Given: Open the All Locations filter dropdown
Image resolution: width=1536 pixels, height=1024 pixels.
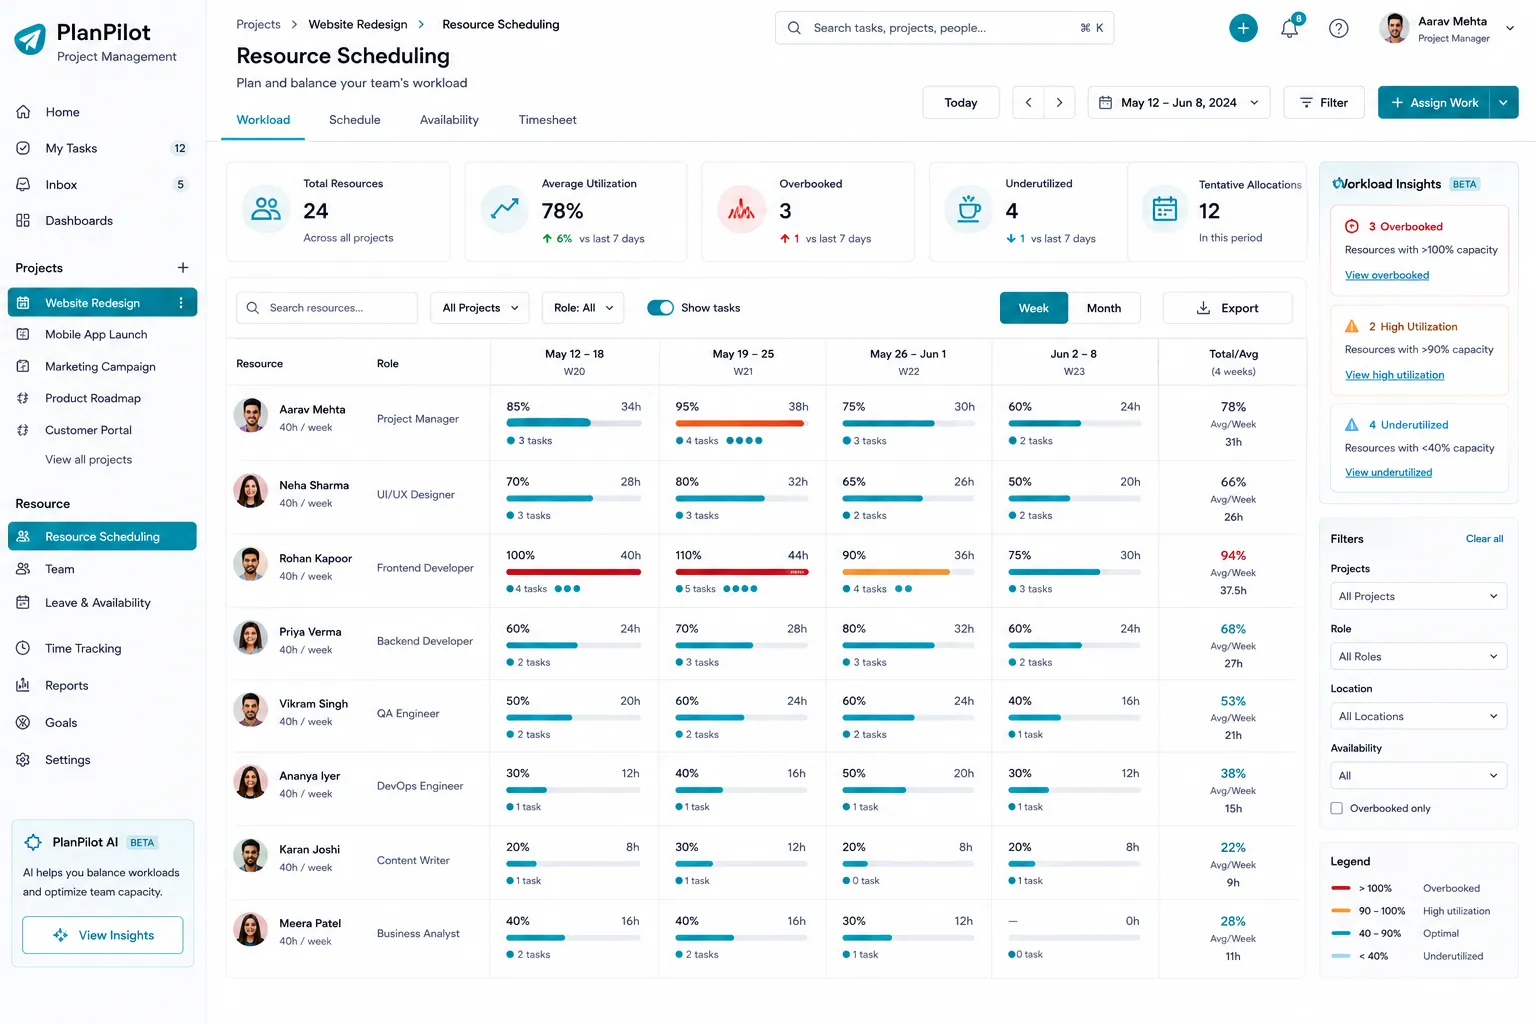Looking at the screenshot, I should pyautogui.click(x=1419, y=716).
